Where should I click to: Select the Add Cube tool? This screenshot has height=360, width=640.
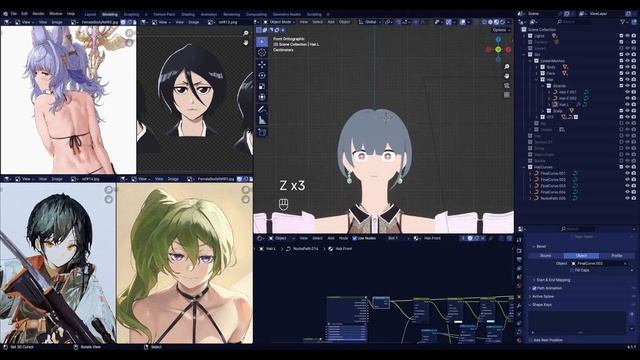click(x=262, y=132)
